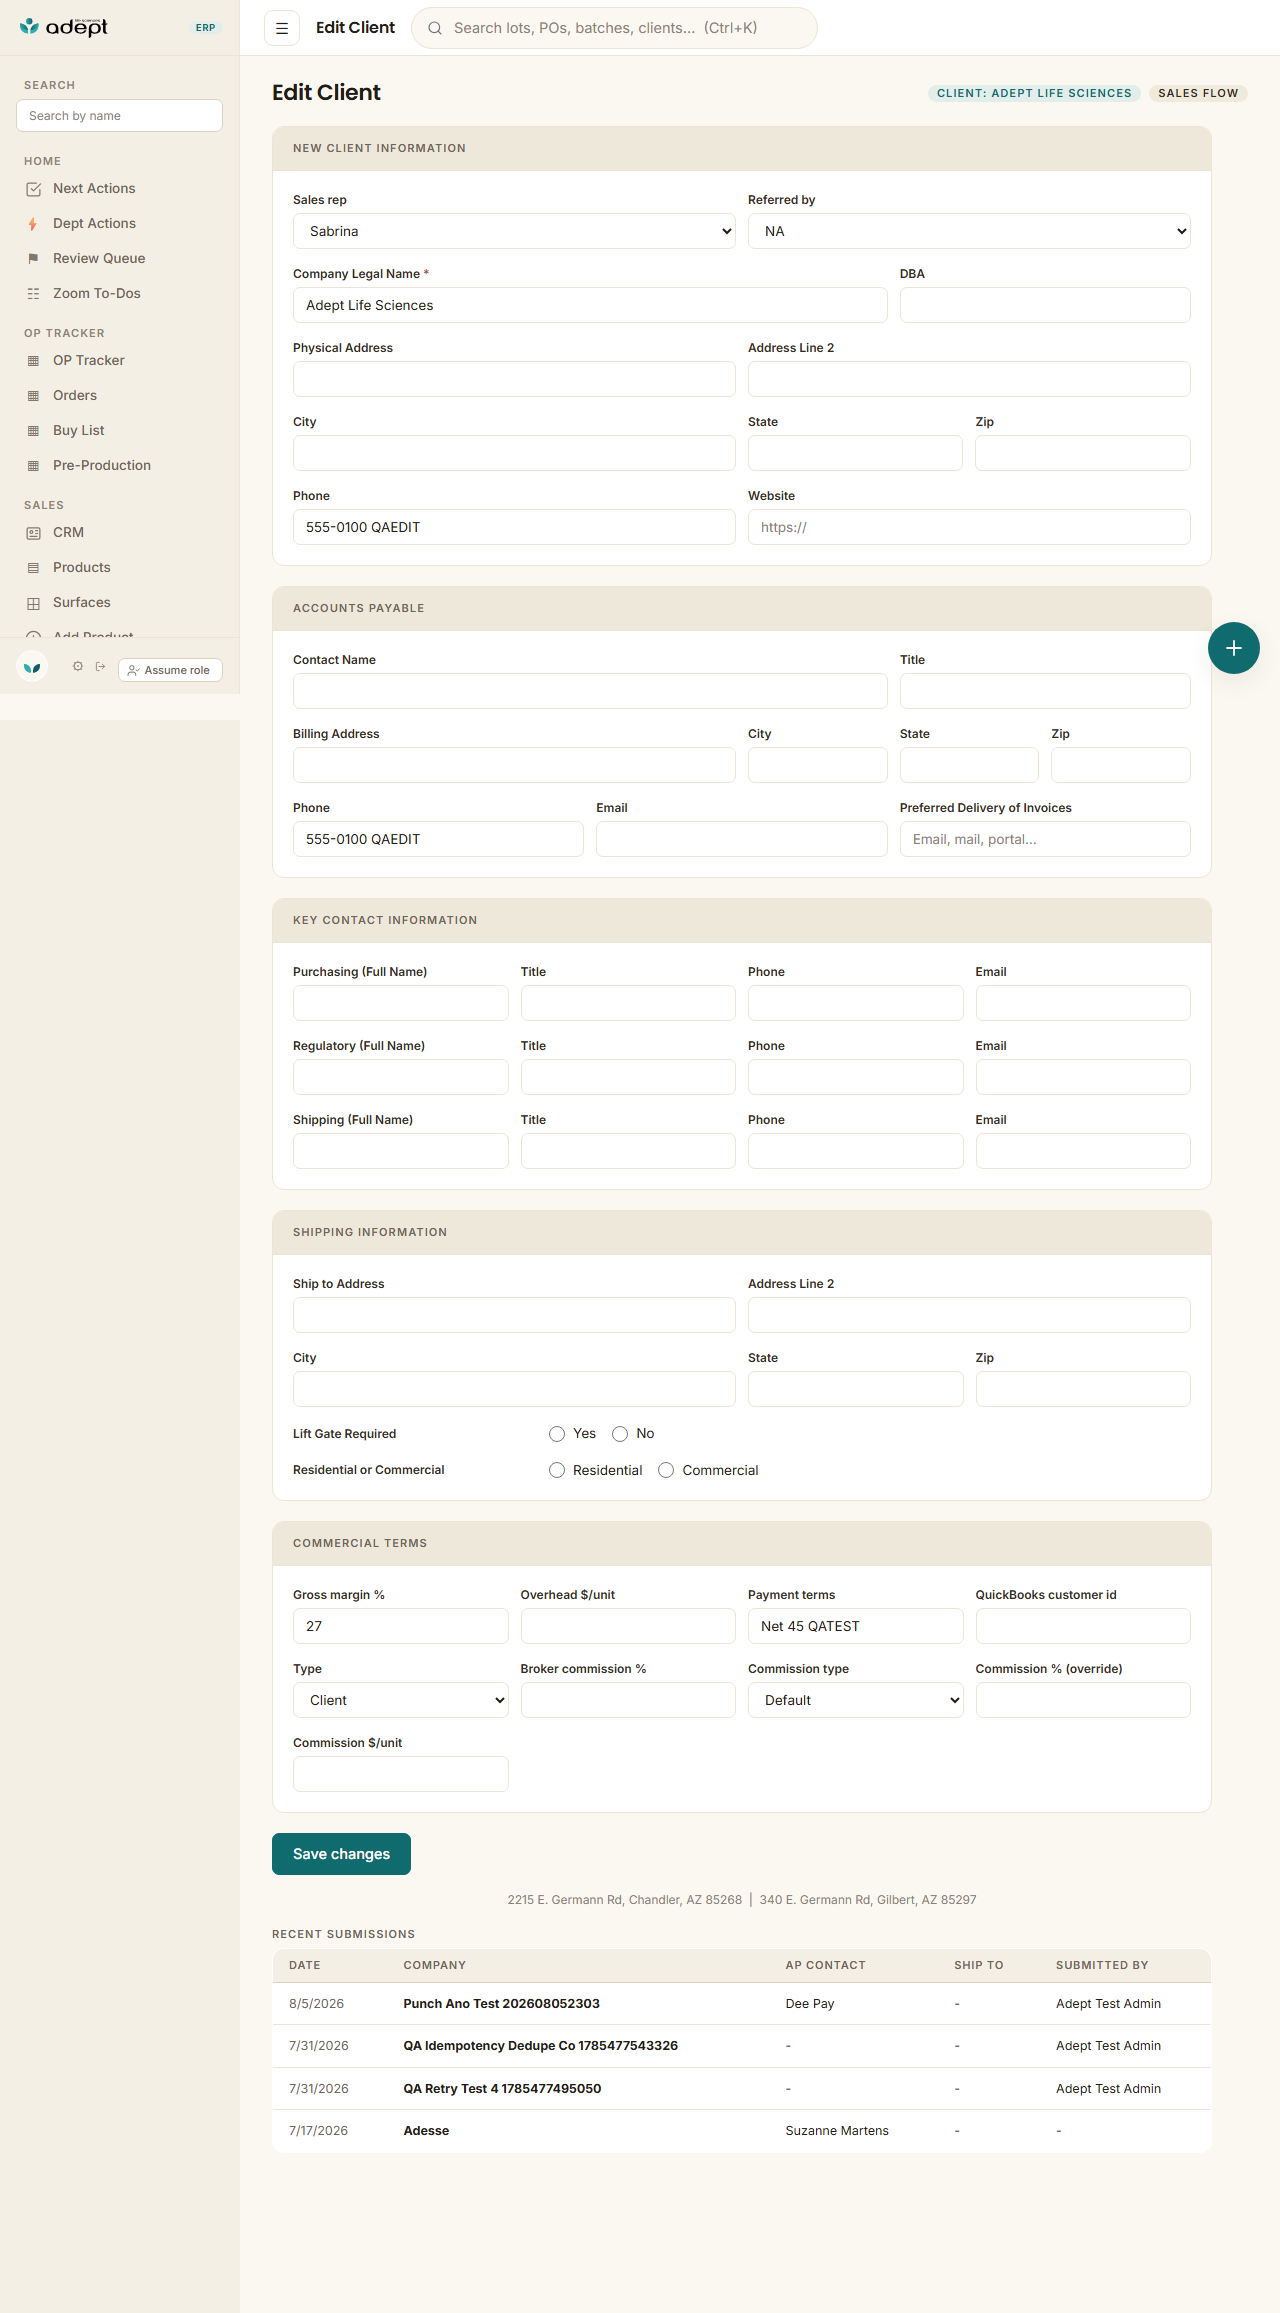Viewport: 1280px width, 2313px height.
Task: Click the Surfaces grid icon
Action: [x=34, y=603]
